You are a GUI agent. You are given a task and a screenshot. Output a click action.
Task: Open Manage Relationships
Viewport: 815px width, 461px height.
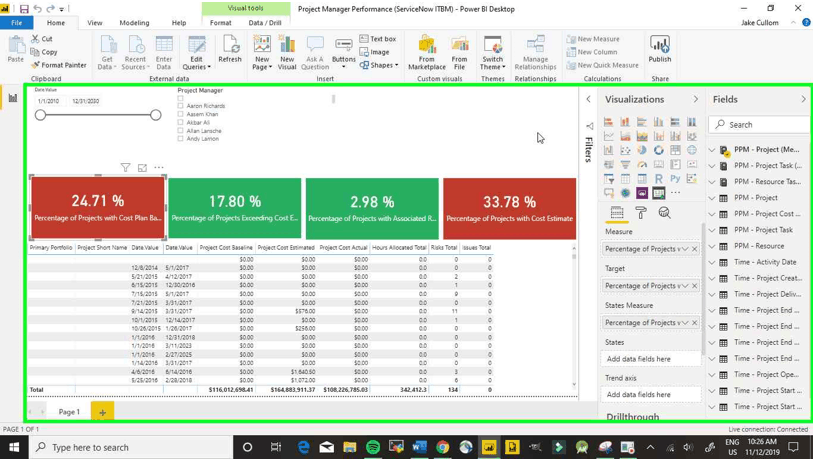click(x=535, y=52)
